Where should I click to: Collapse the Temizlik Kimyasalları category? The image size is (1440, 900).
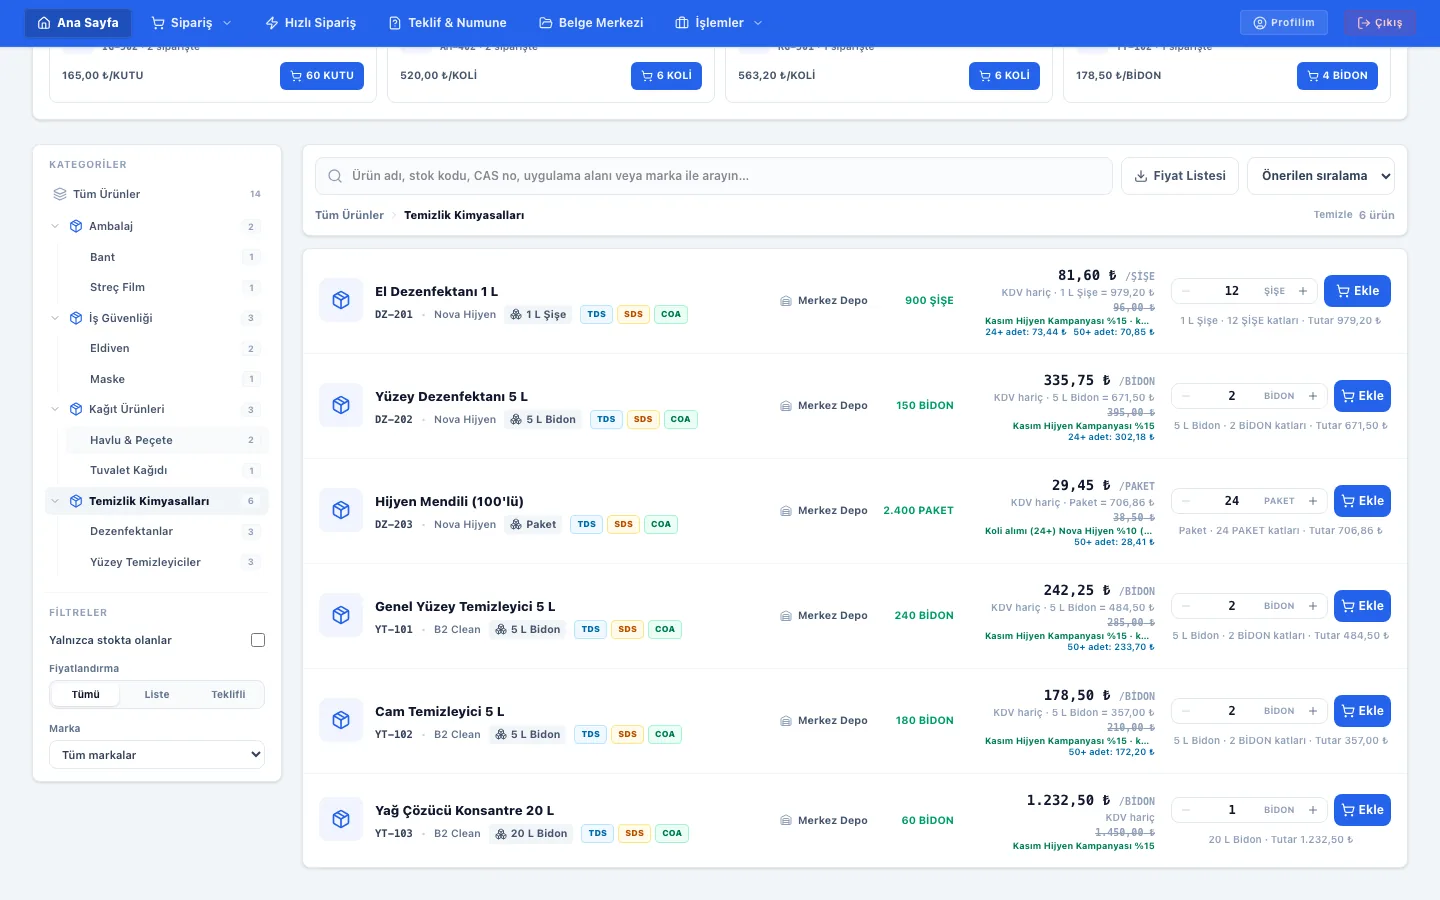[55, 501]
